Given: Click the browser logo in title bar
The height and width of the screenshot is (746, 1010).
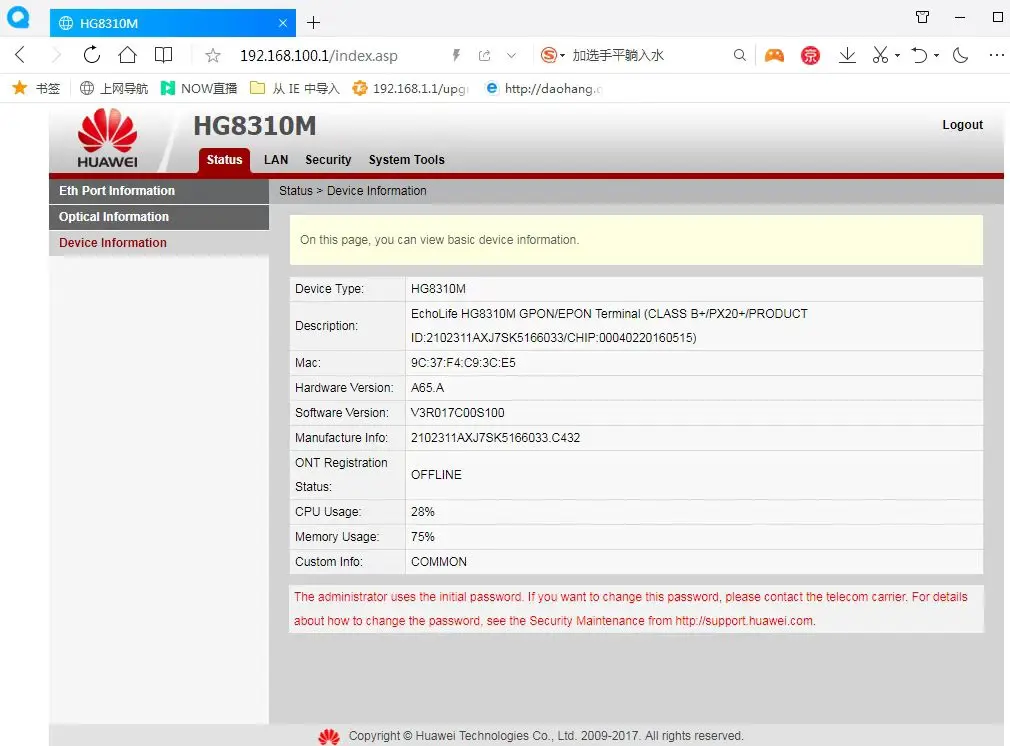Looking at the screenshot, I should (x=18, y=17).
